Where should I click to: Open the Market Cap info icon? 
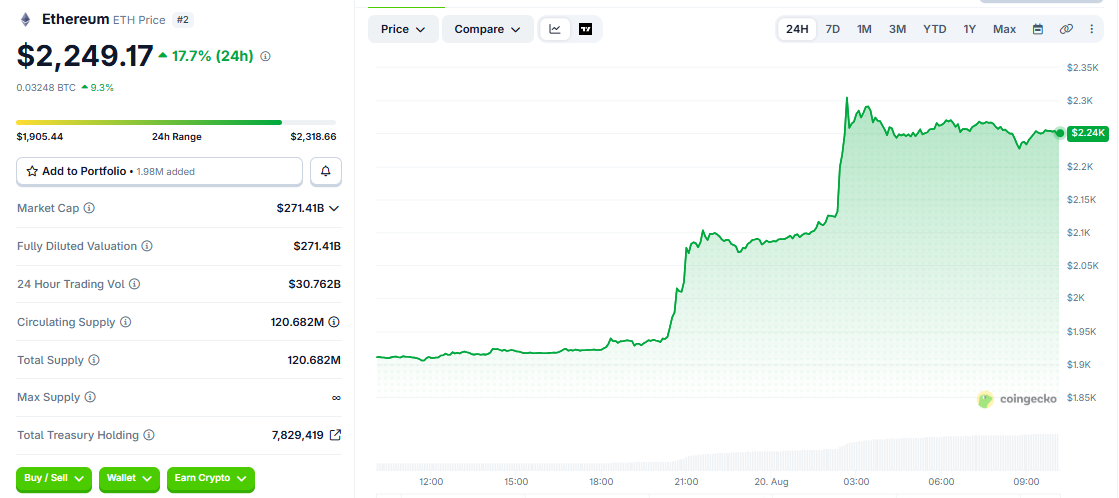89,208
